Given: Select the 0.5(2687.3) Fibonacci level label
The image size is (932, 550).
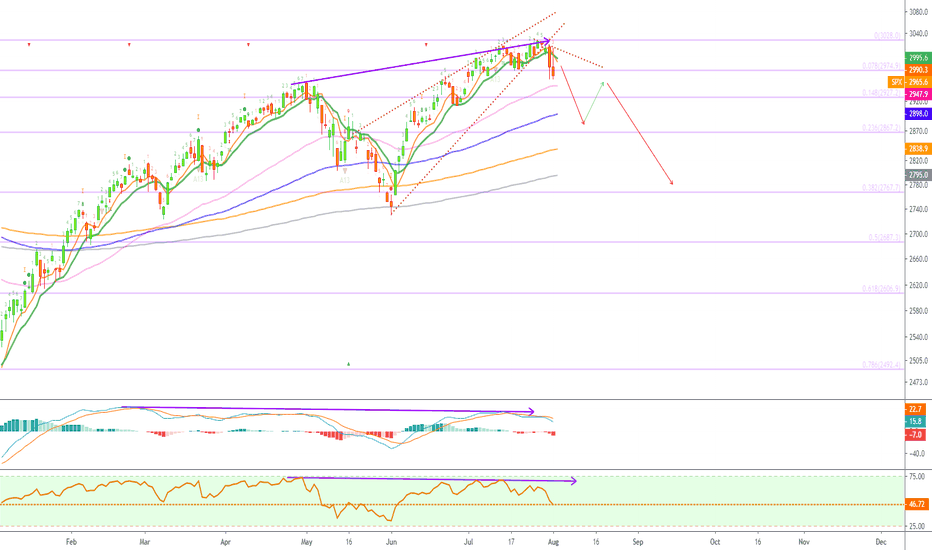Looking at the screenshot, I should (885, 237).
